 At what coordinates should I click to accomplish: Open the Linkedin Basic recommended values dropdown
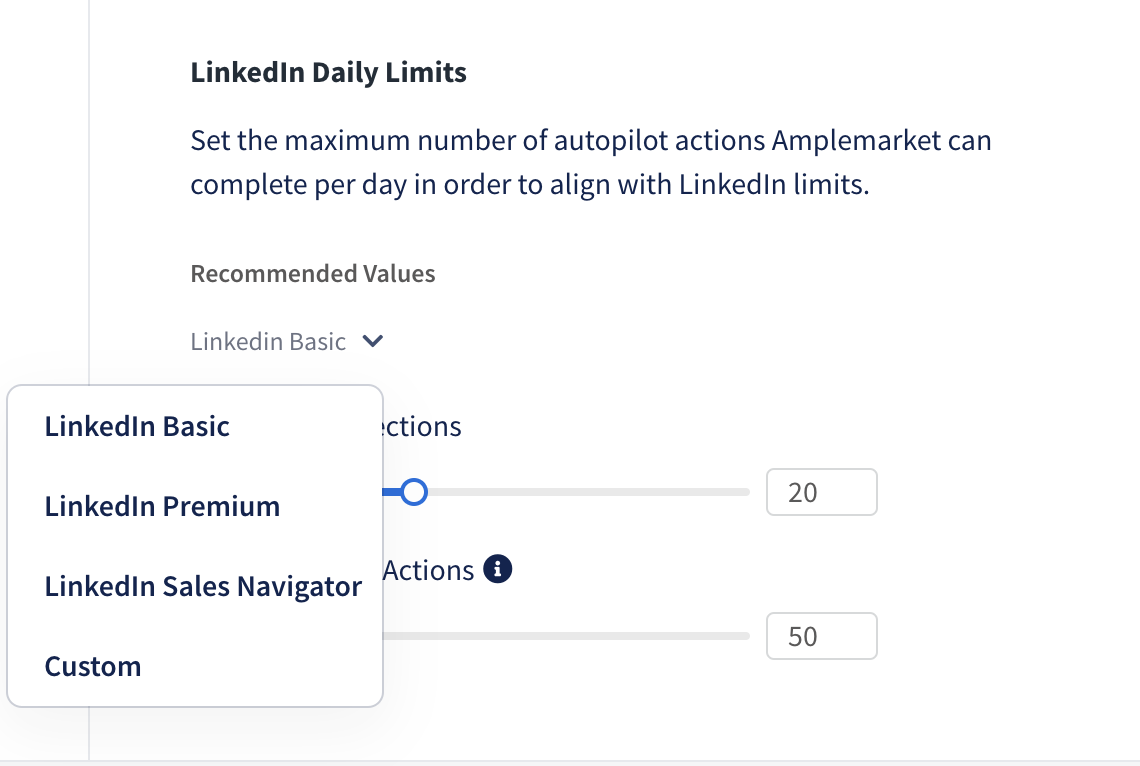(x=286, y=341)
